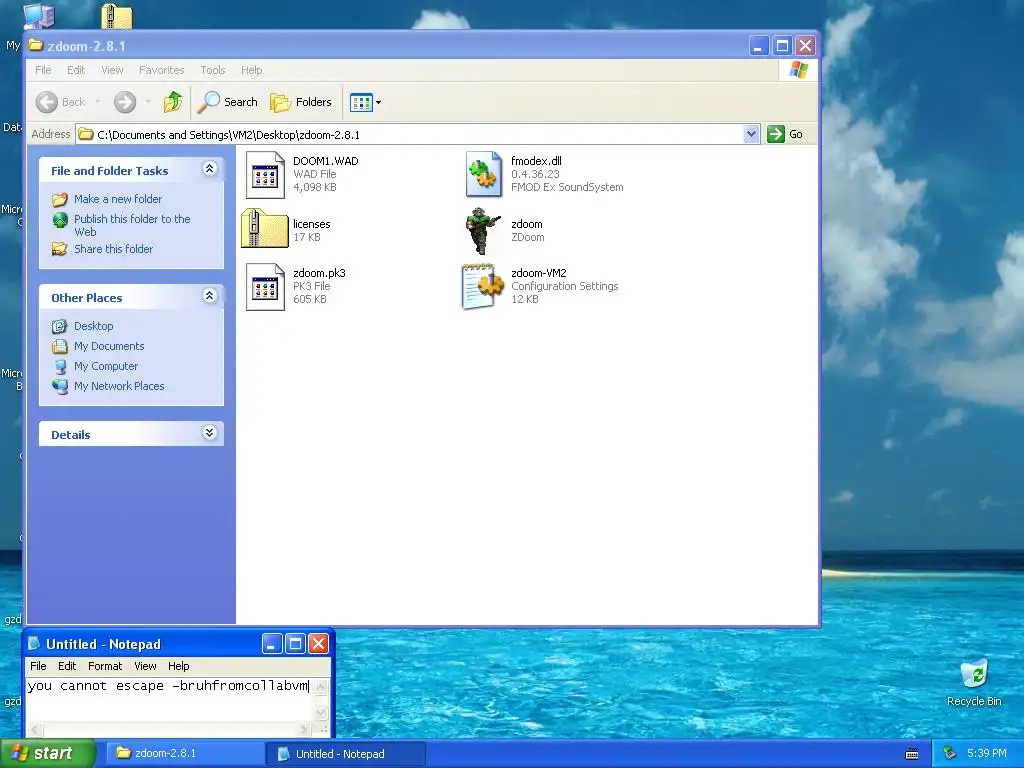This screenshot has width=1024, height=768.
Task: Click the Make a new folder icon
Action: coord(59,199)
